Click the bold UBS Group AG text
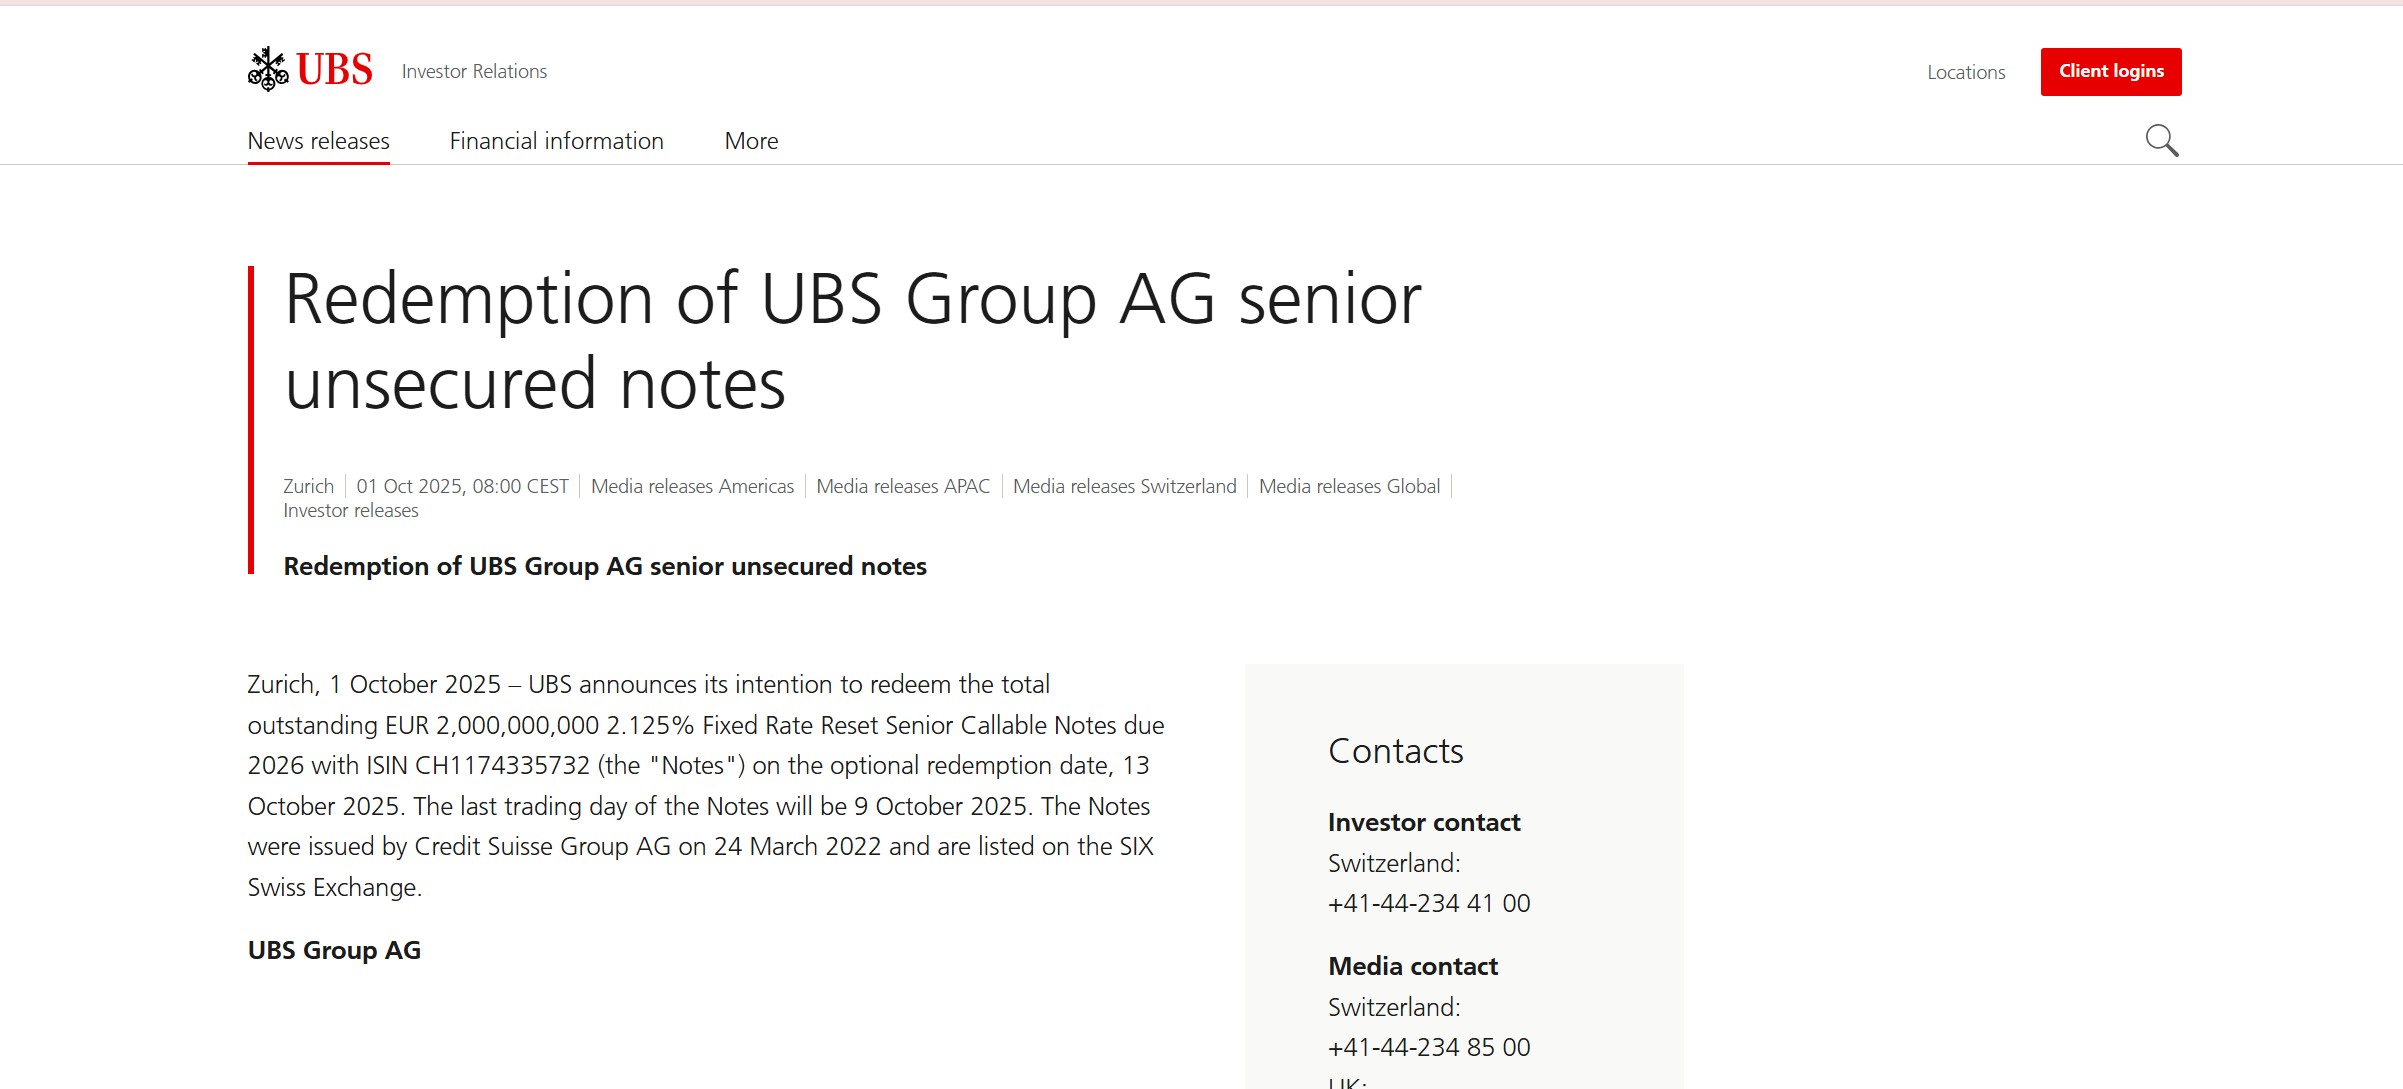The height and width of the screenshot is (1089, 2403). tap(334, 950)
